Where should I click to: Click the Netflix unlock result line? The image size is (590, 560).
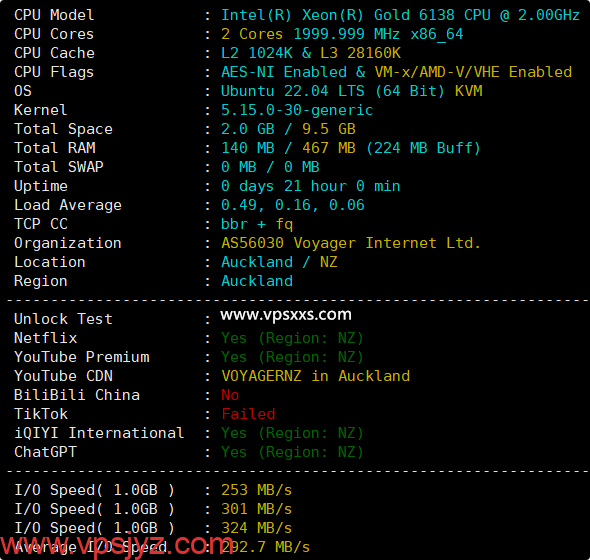click(292, 338)
